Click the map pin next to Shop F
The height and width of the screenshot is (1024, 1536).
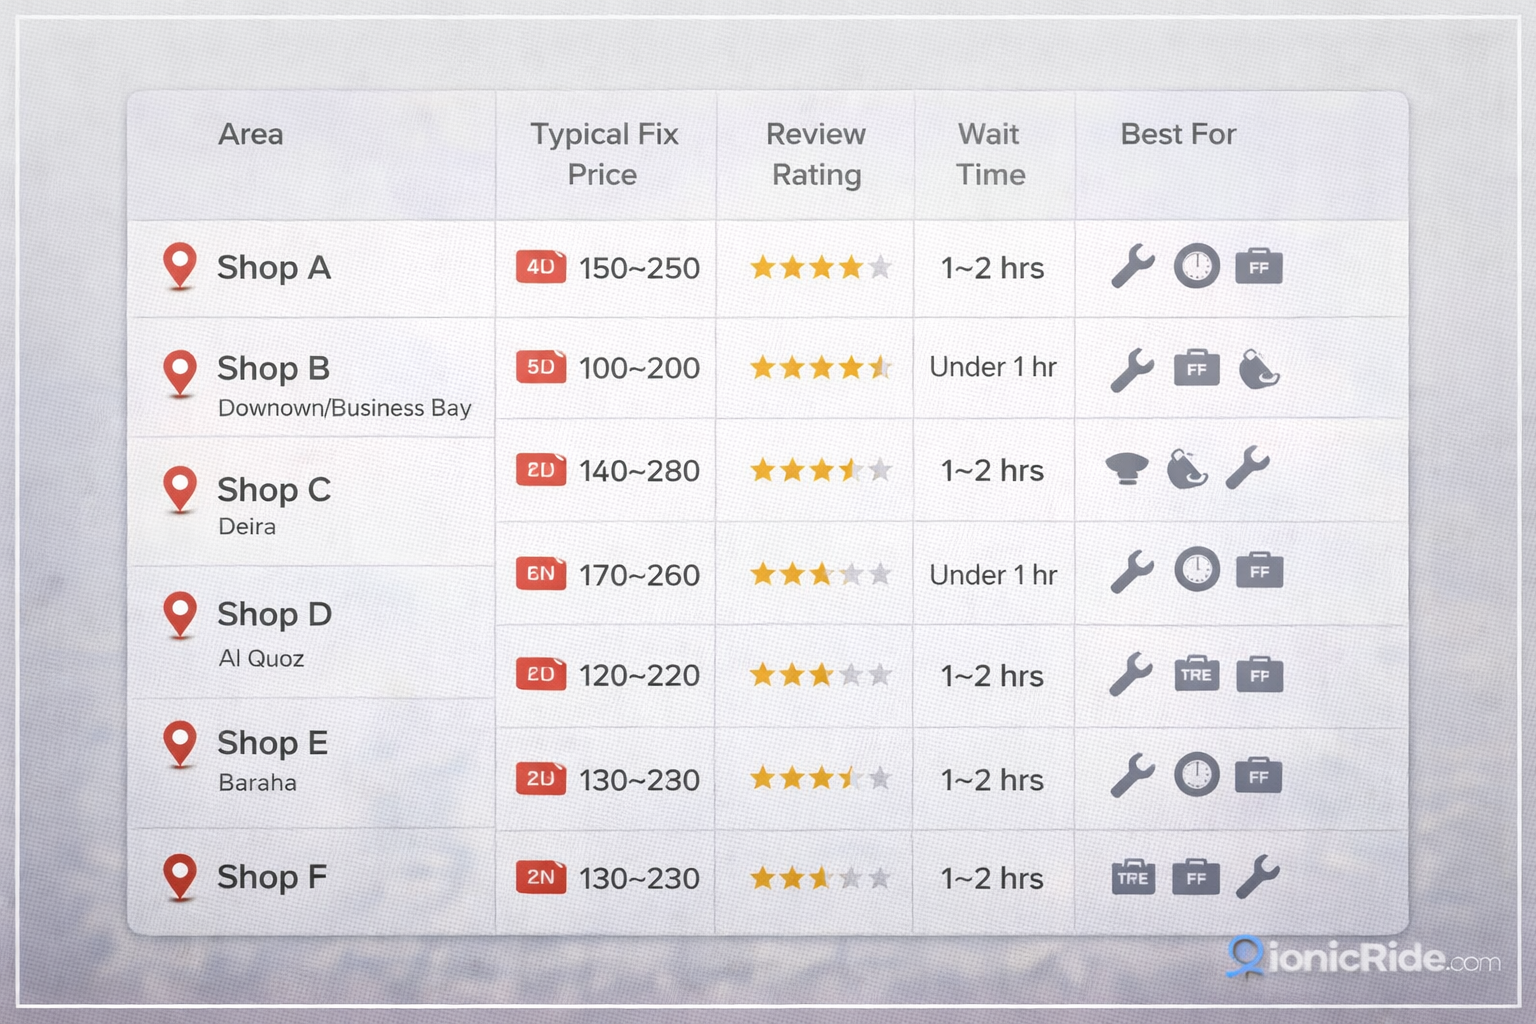180,875
